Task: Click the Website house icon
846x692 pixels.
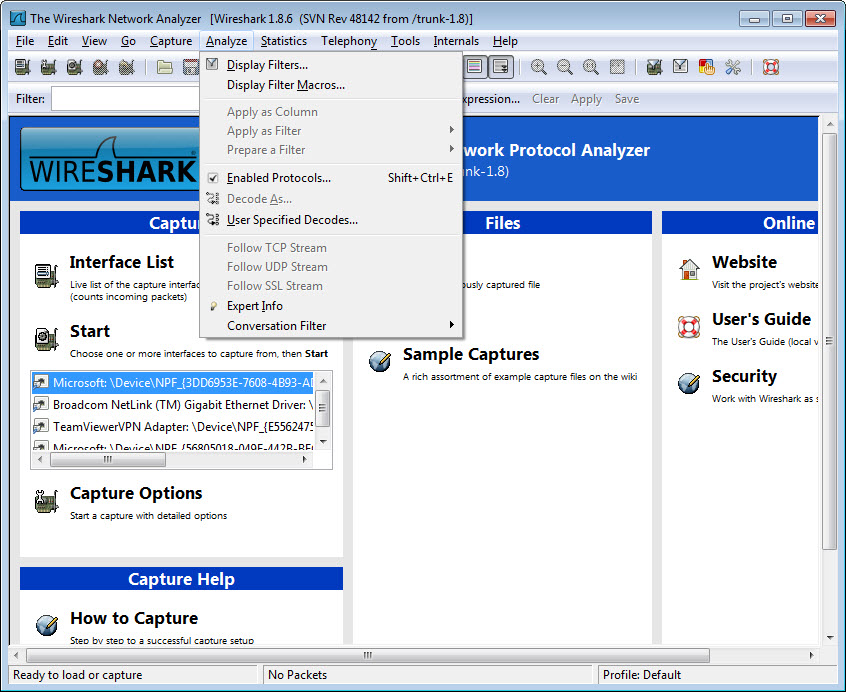Action: coord(689,269)
